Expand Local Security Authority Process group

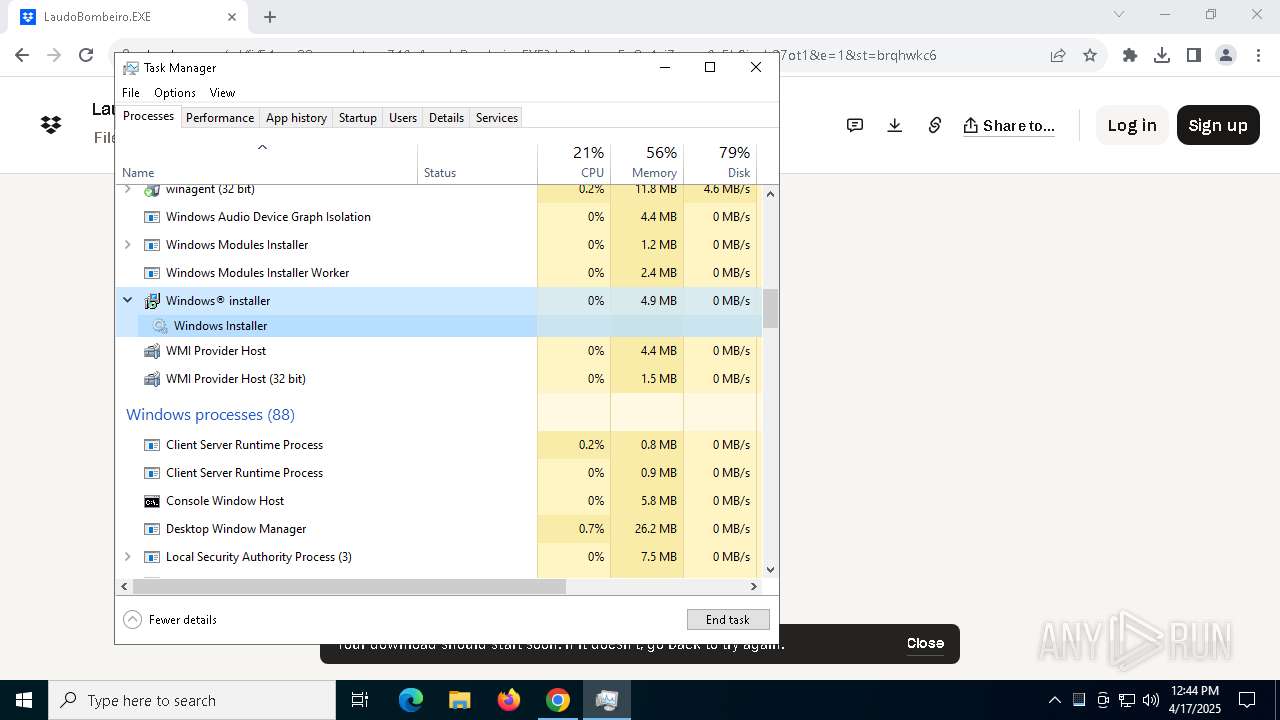(x=127, y=557)
